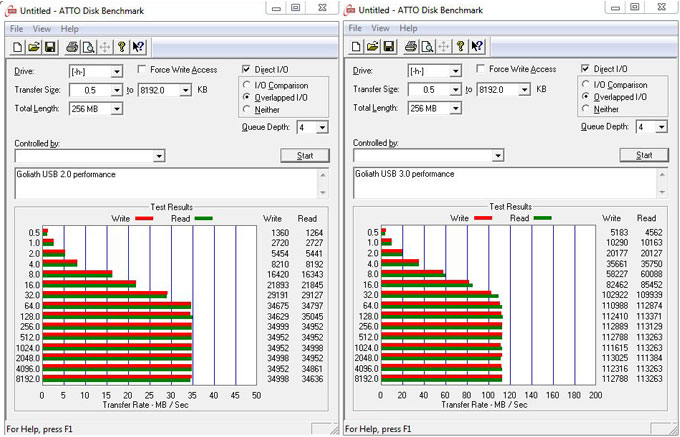Viewport: 680px width, 437px height.
Task: Open Controlled by dropdown in left window
Action: point(160,156)
